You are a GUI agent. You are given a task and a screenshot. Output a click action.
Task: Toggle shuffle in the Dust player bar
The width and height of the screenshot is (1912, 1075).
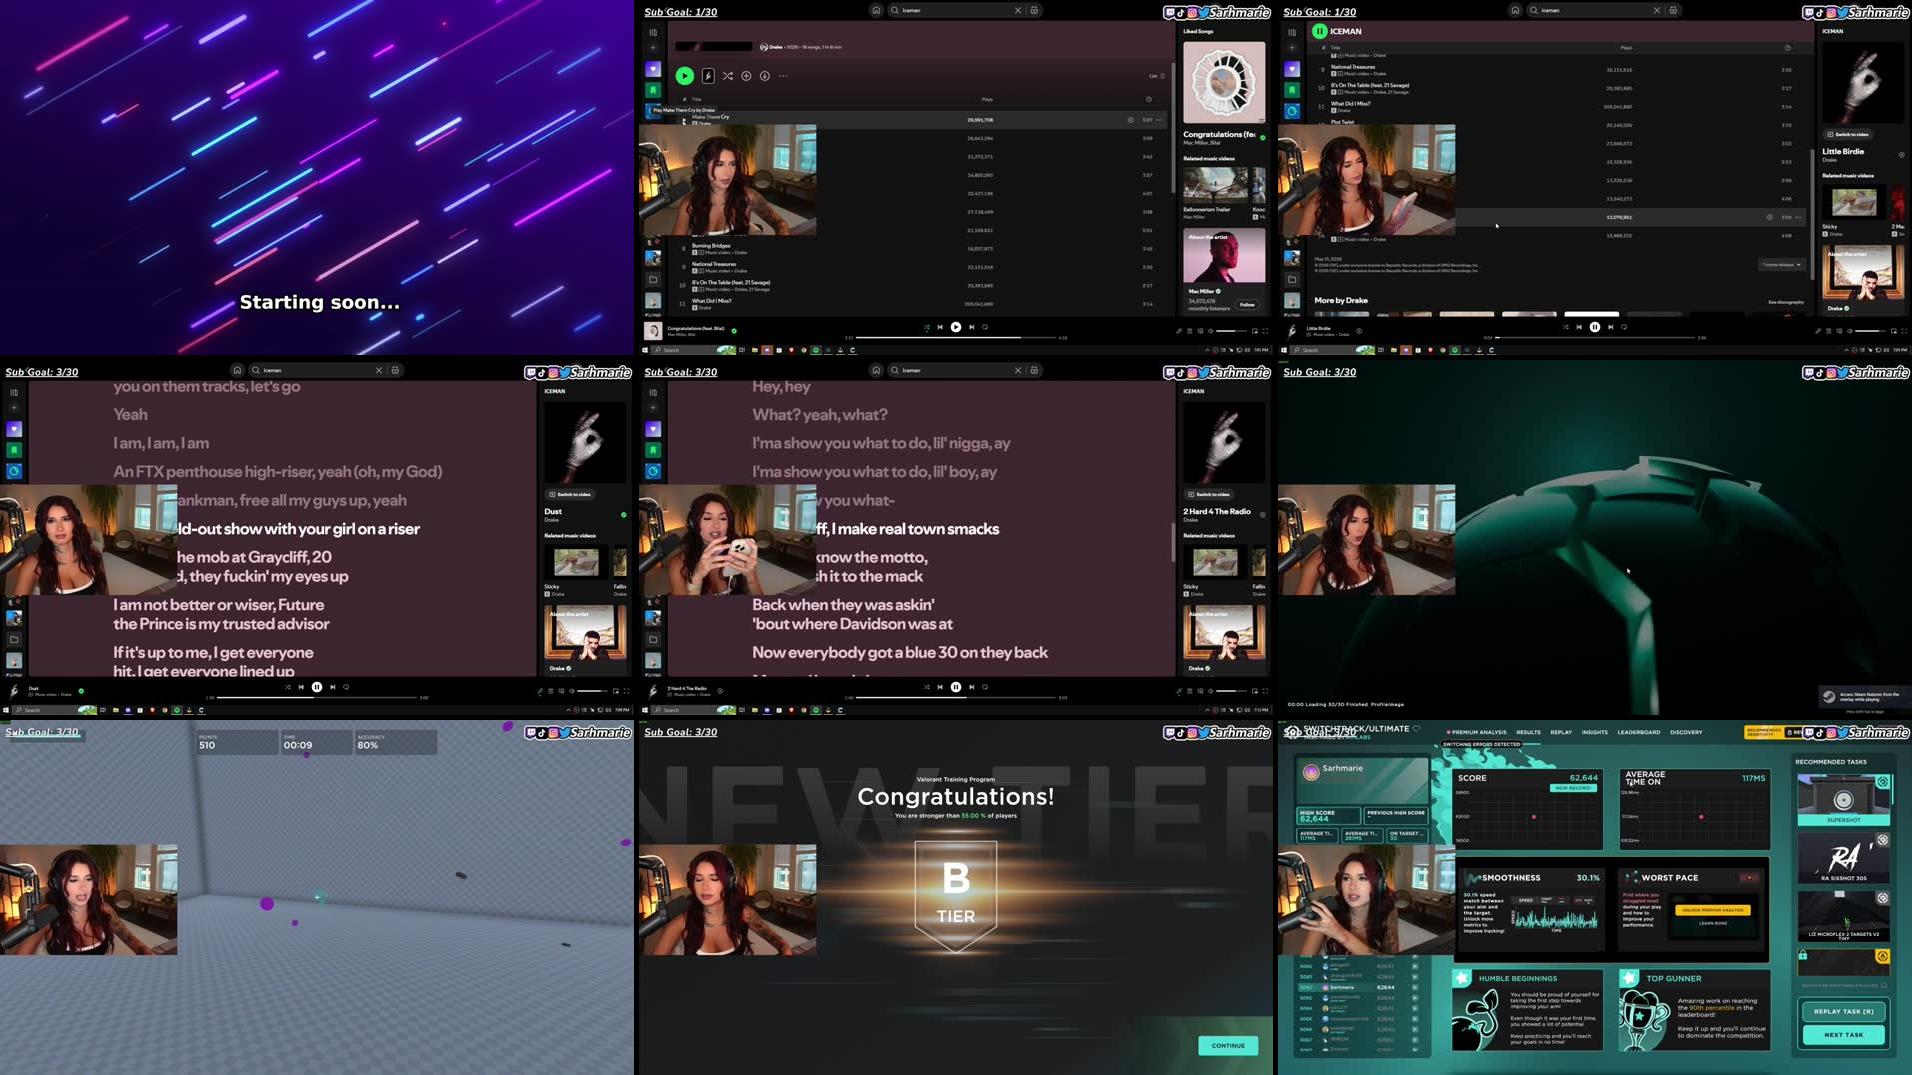(x=287, y=687)
